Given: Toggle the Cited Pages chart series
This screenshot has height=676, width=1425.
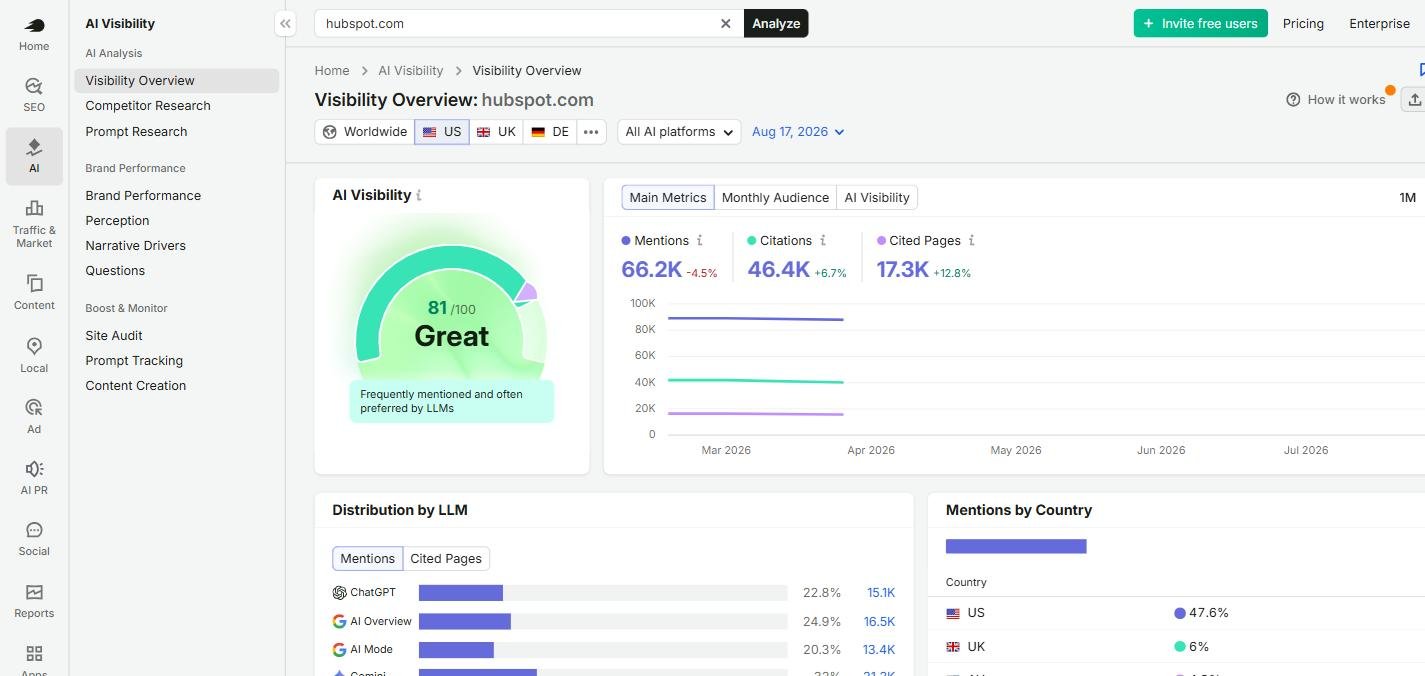Looking at the screenshot, I should [918, 240].
